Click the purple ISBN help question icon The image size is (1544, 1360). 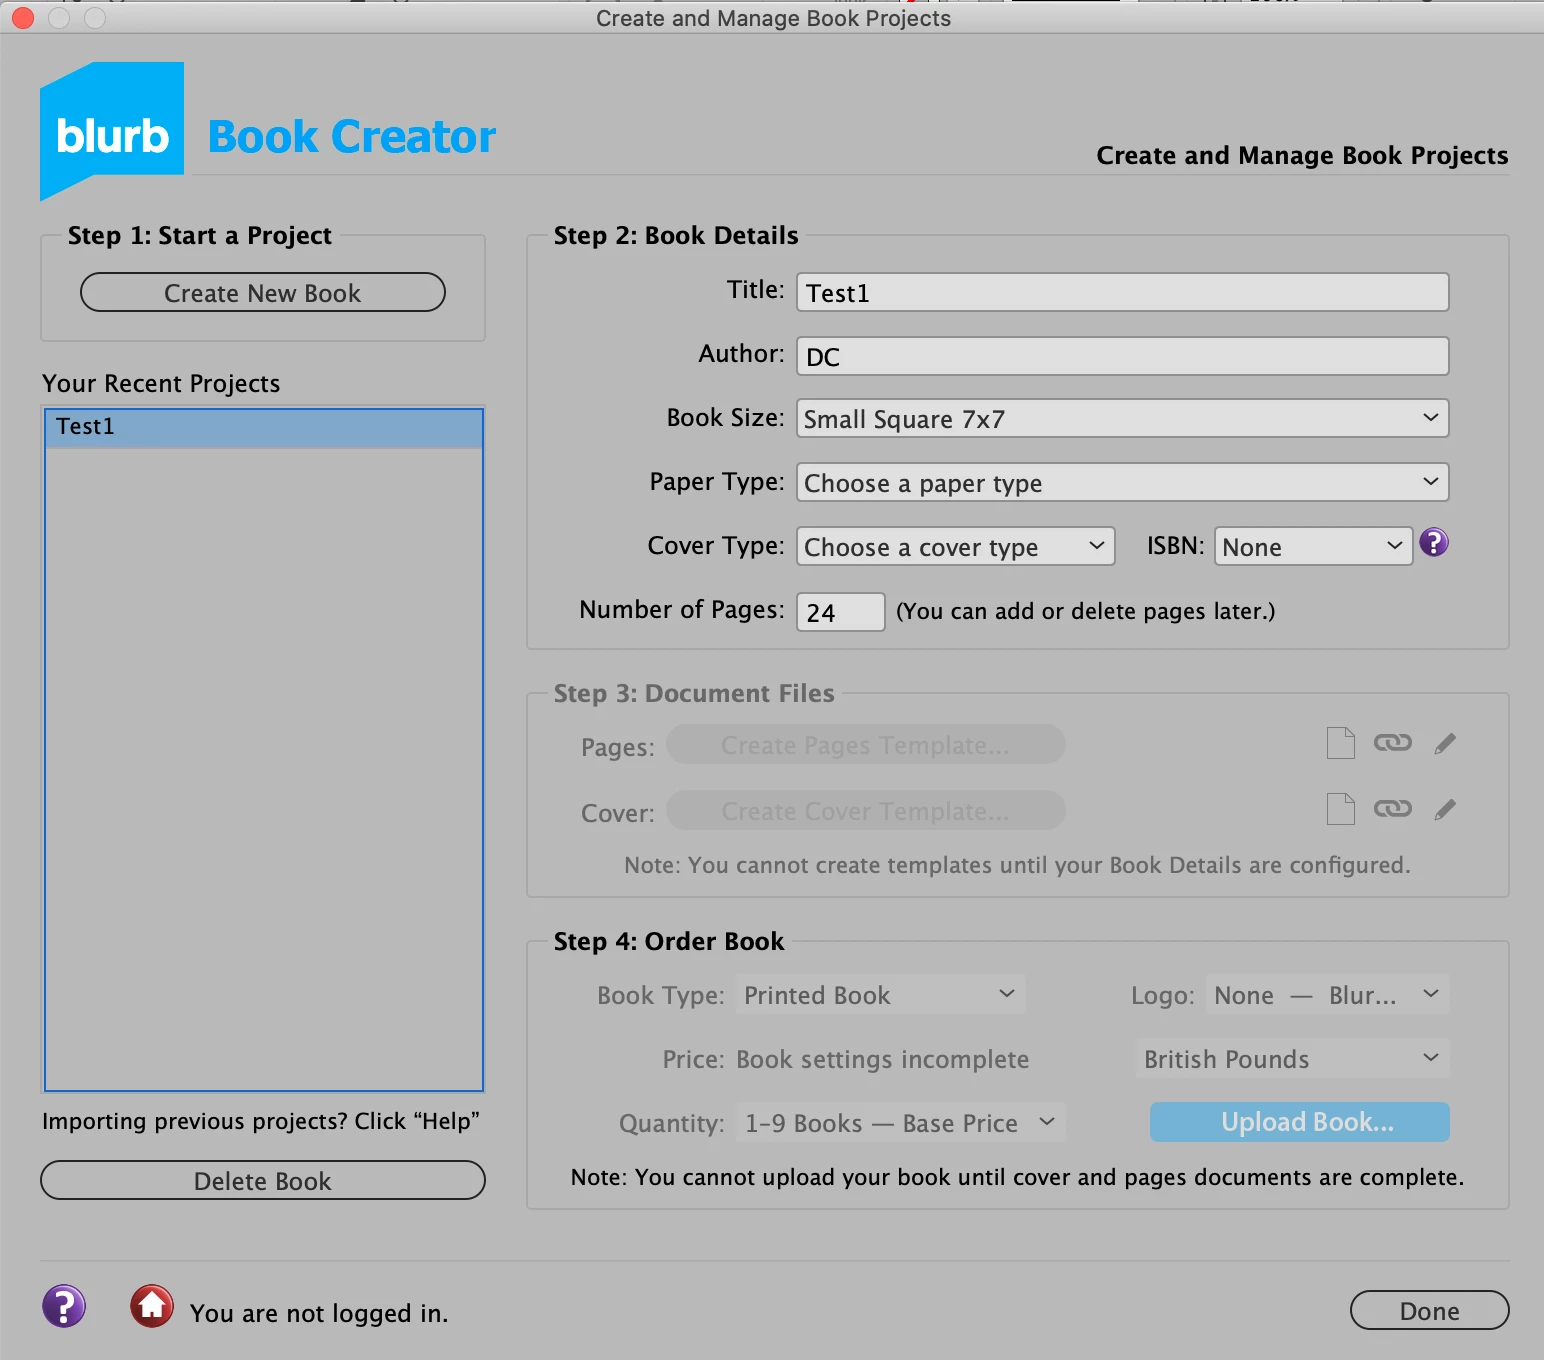(x=1433, y=543)
